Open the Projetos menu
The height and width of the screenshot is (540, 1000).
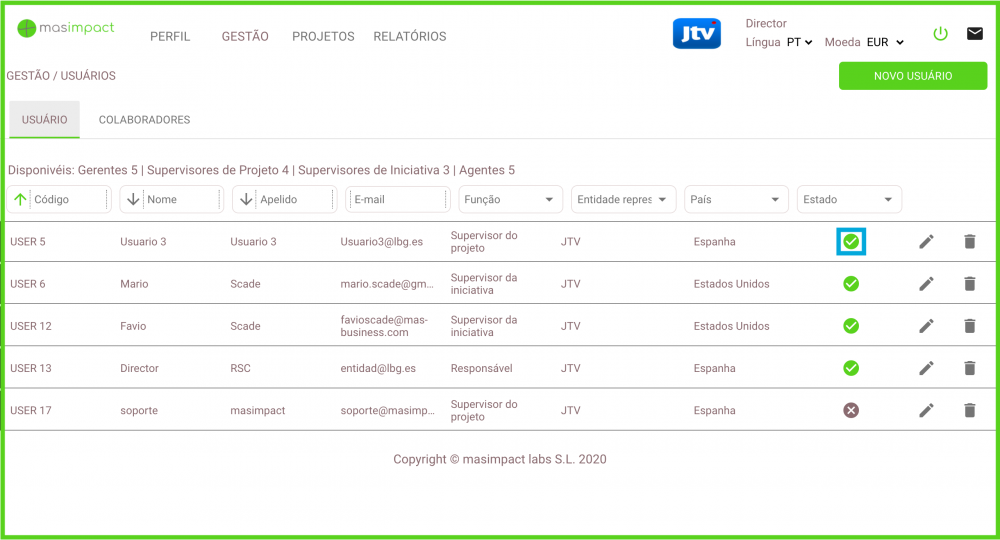(323, 37)
